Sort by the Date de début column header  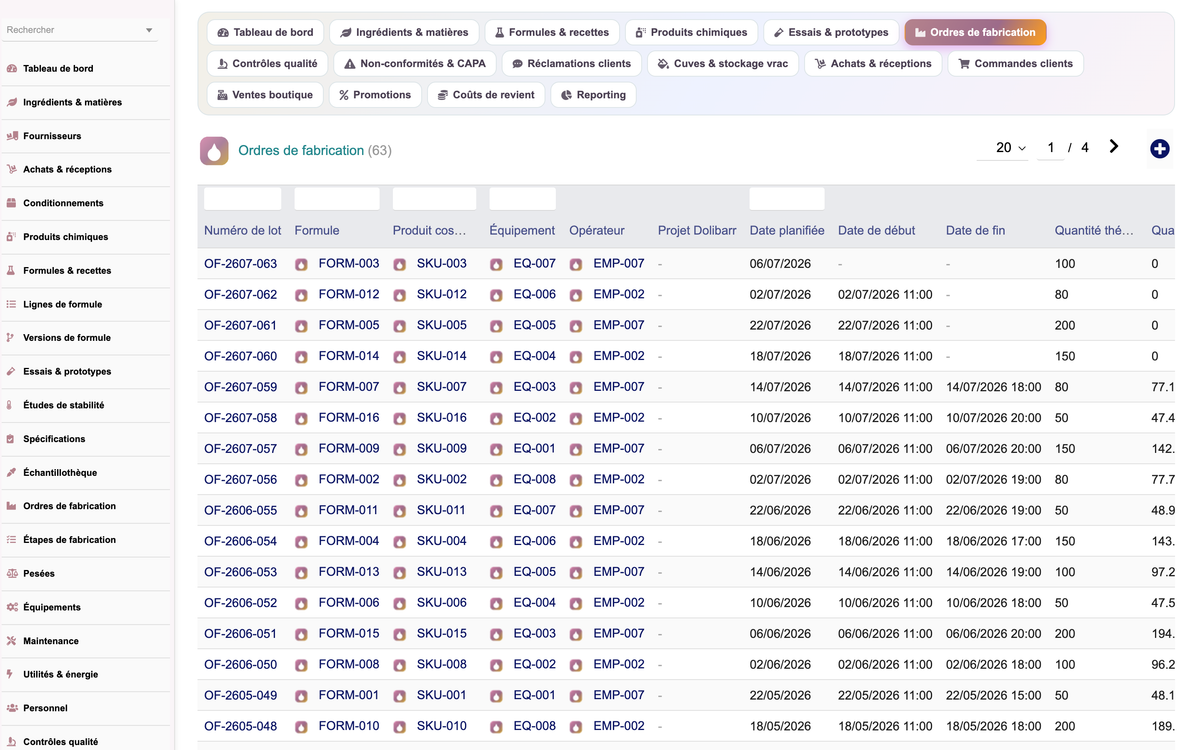(x=877, y=230)
